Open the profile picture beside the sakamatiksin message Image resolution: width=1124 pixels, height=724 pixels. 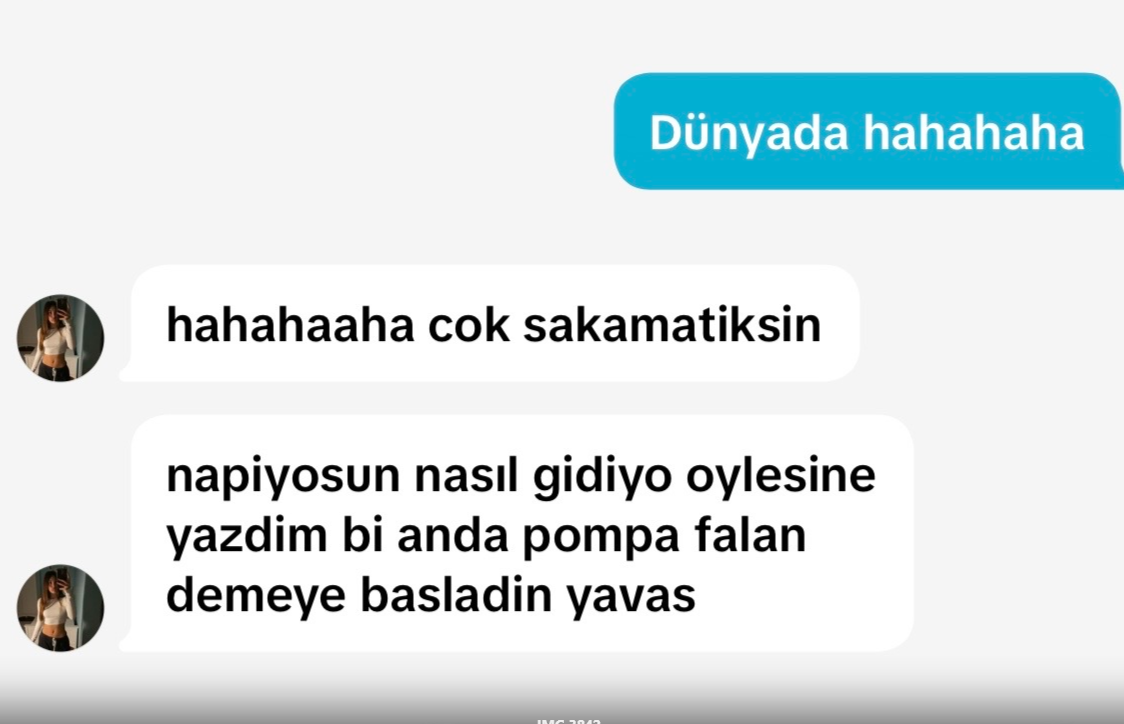click(x=60, y=338)
